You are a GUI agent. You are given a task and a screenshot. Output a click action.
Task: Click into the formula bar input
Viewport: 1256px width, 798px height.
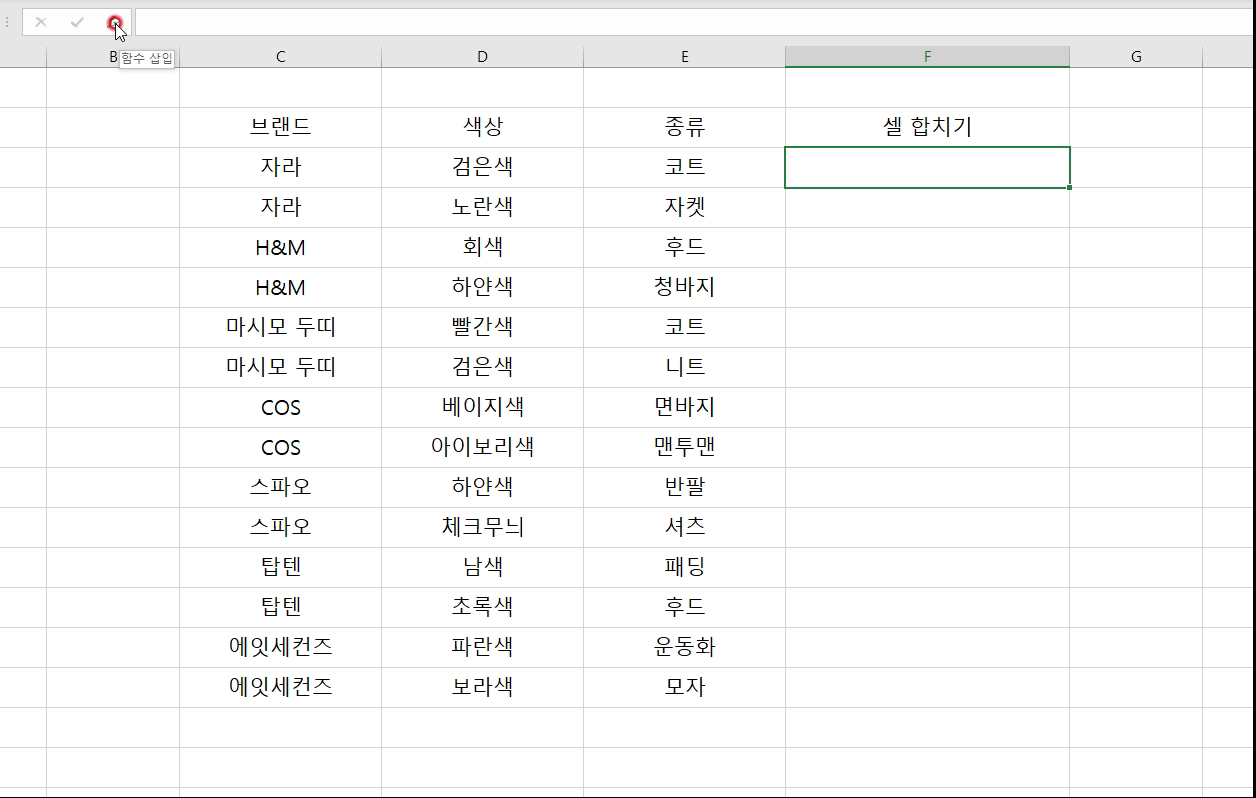coord(694,22)
